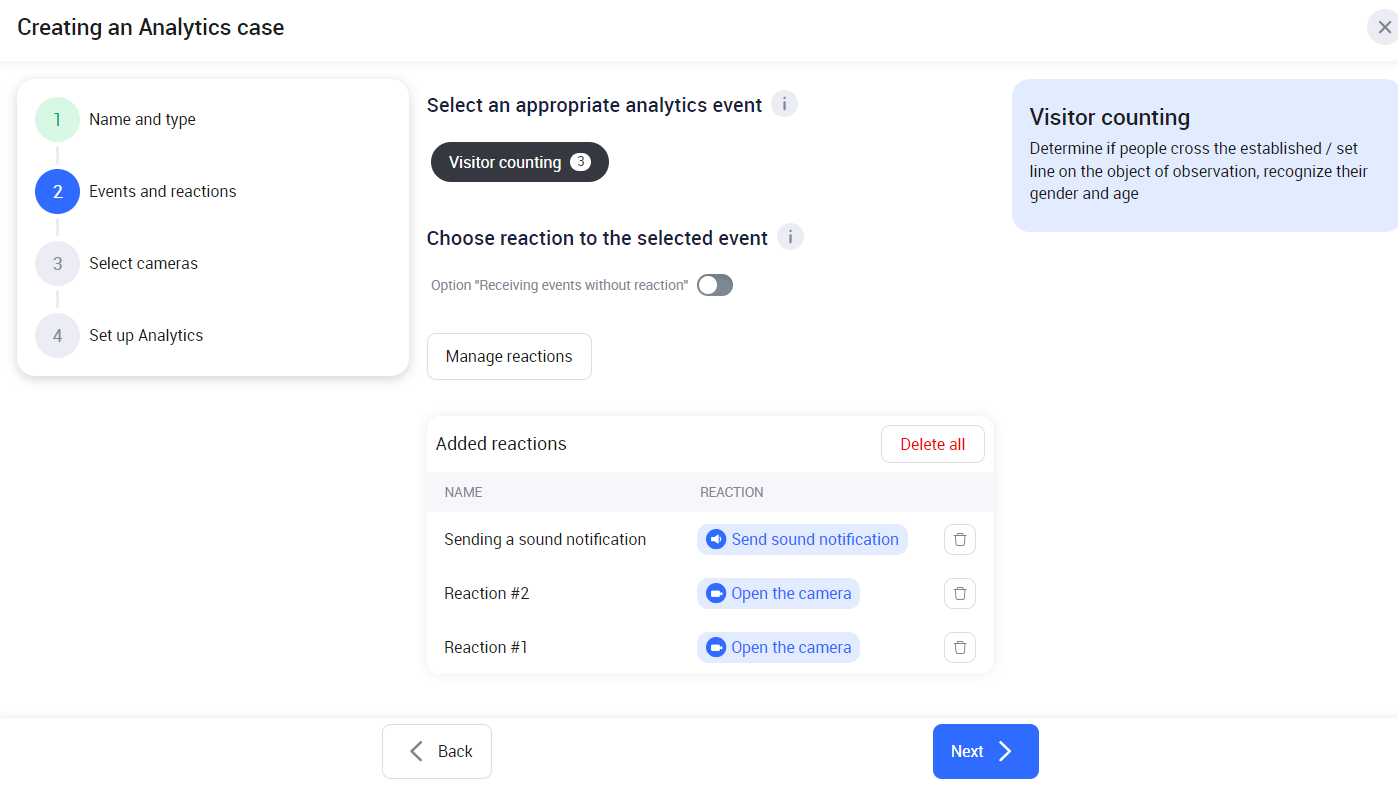Delete the sound notification reaction via trash icon
The width and height of the screenshot is (1398, 785).
coord(959,540)
